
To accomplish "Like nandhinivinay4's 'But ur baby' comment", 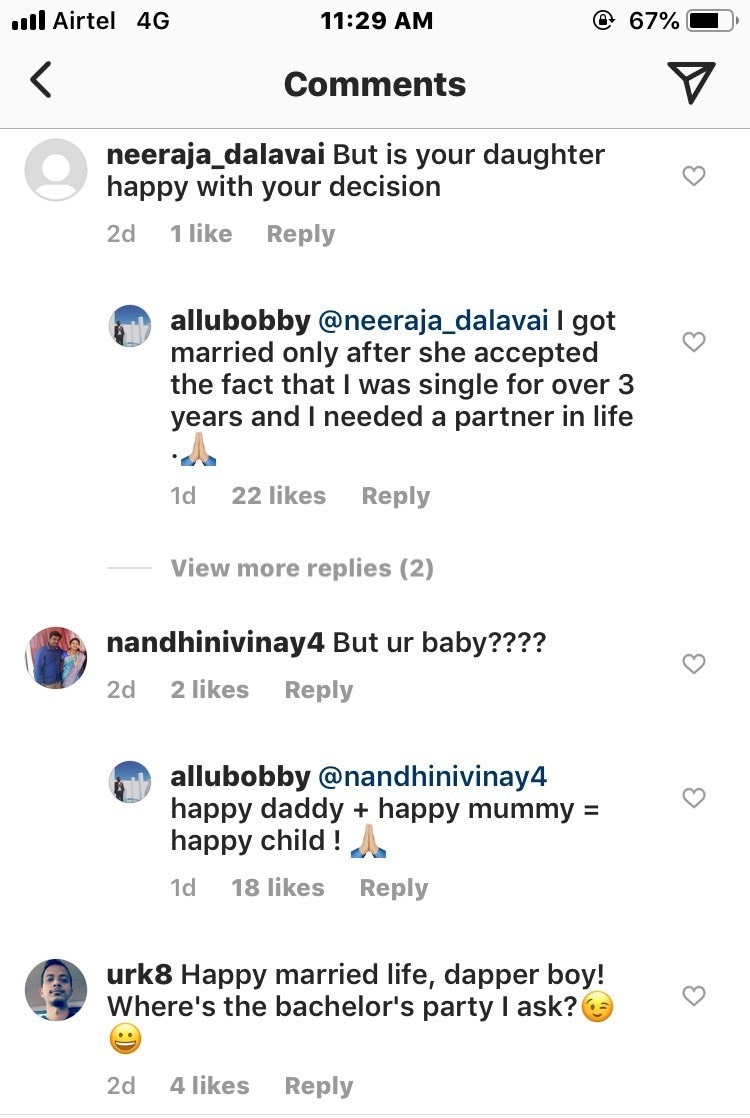I will pos(693,663).
